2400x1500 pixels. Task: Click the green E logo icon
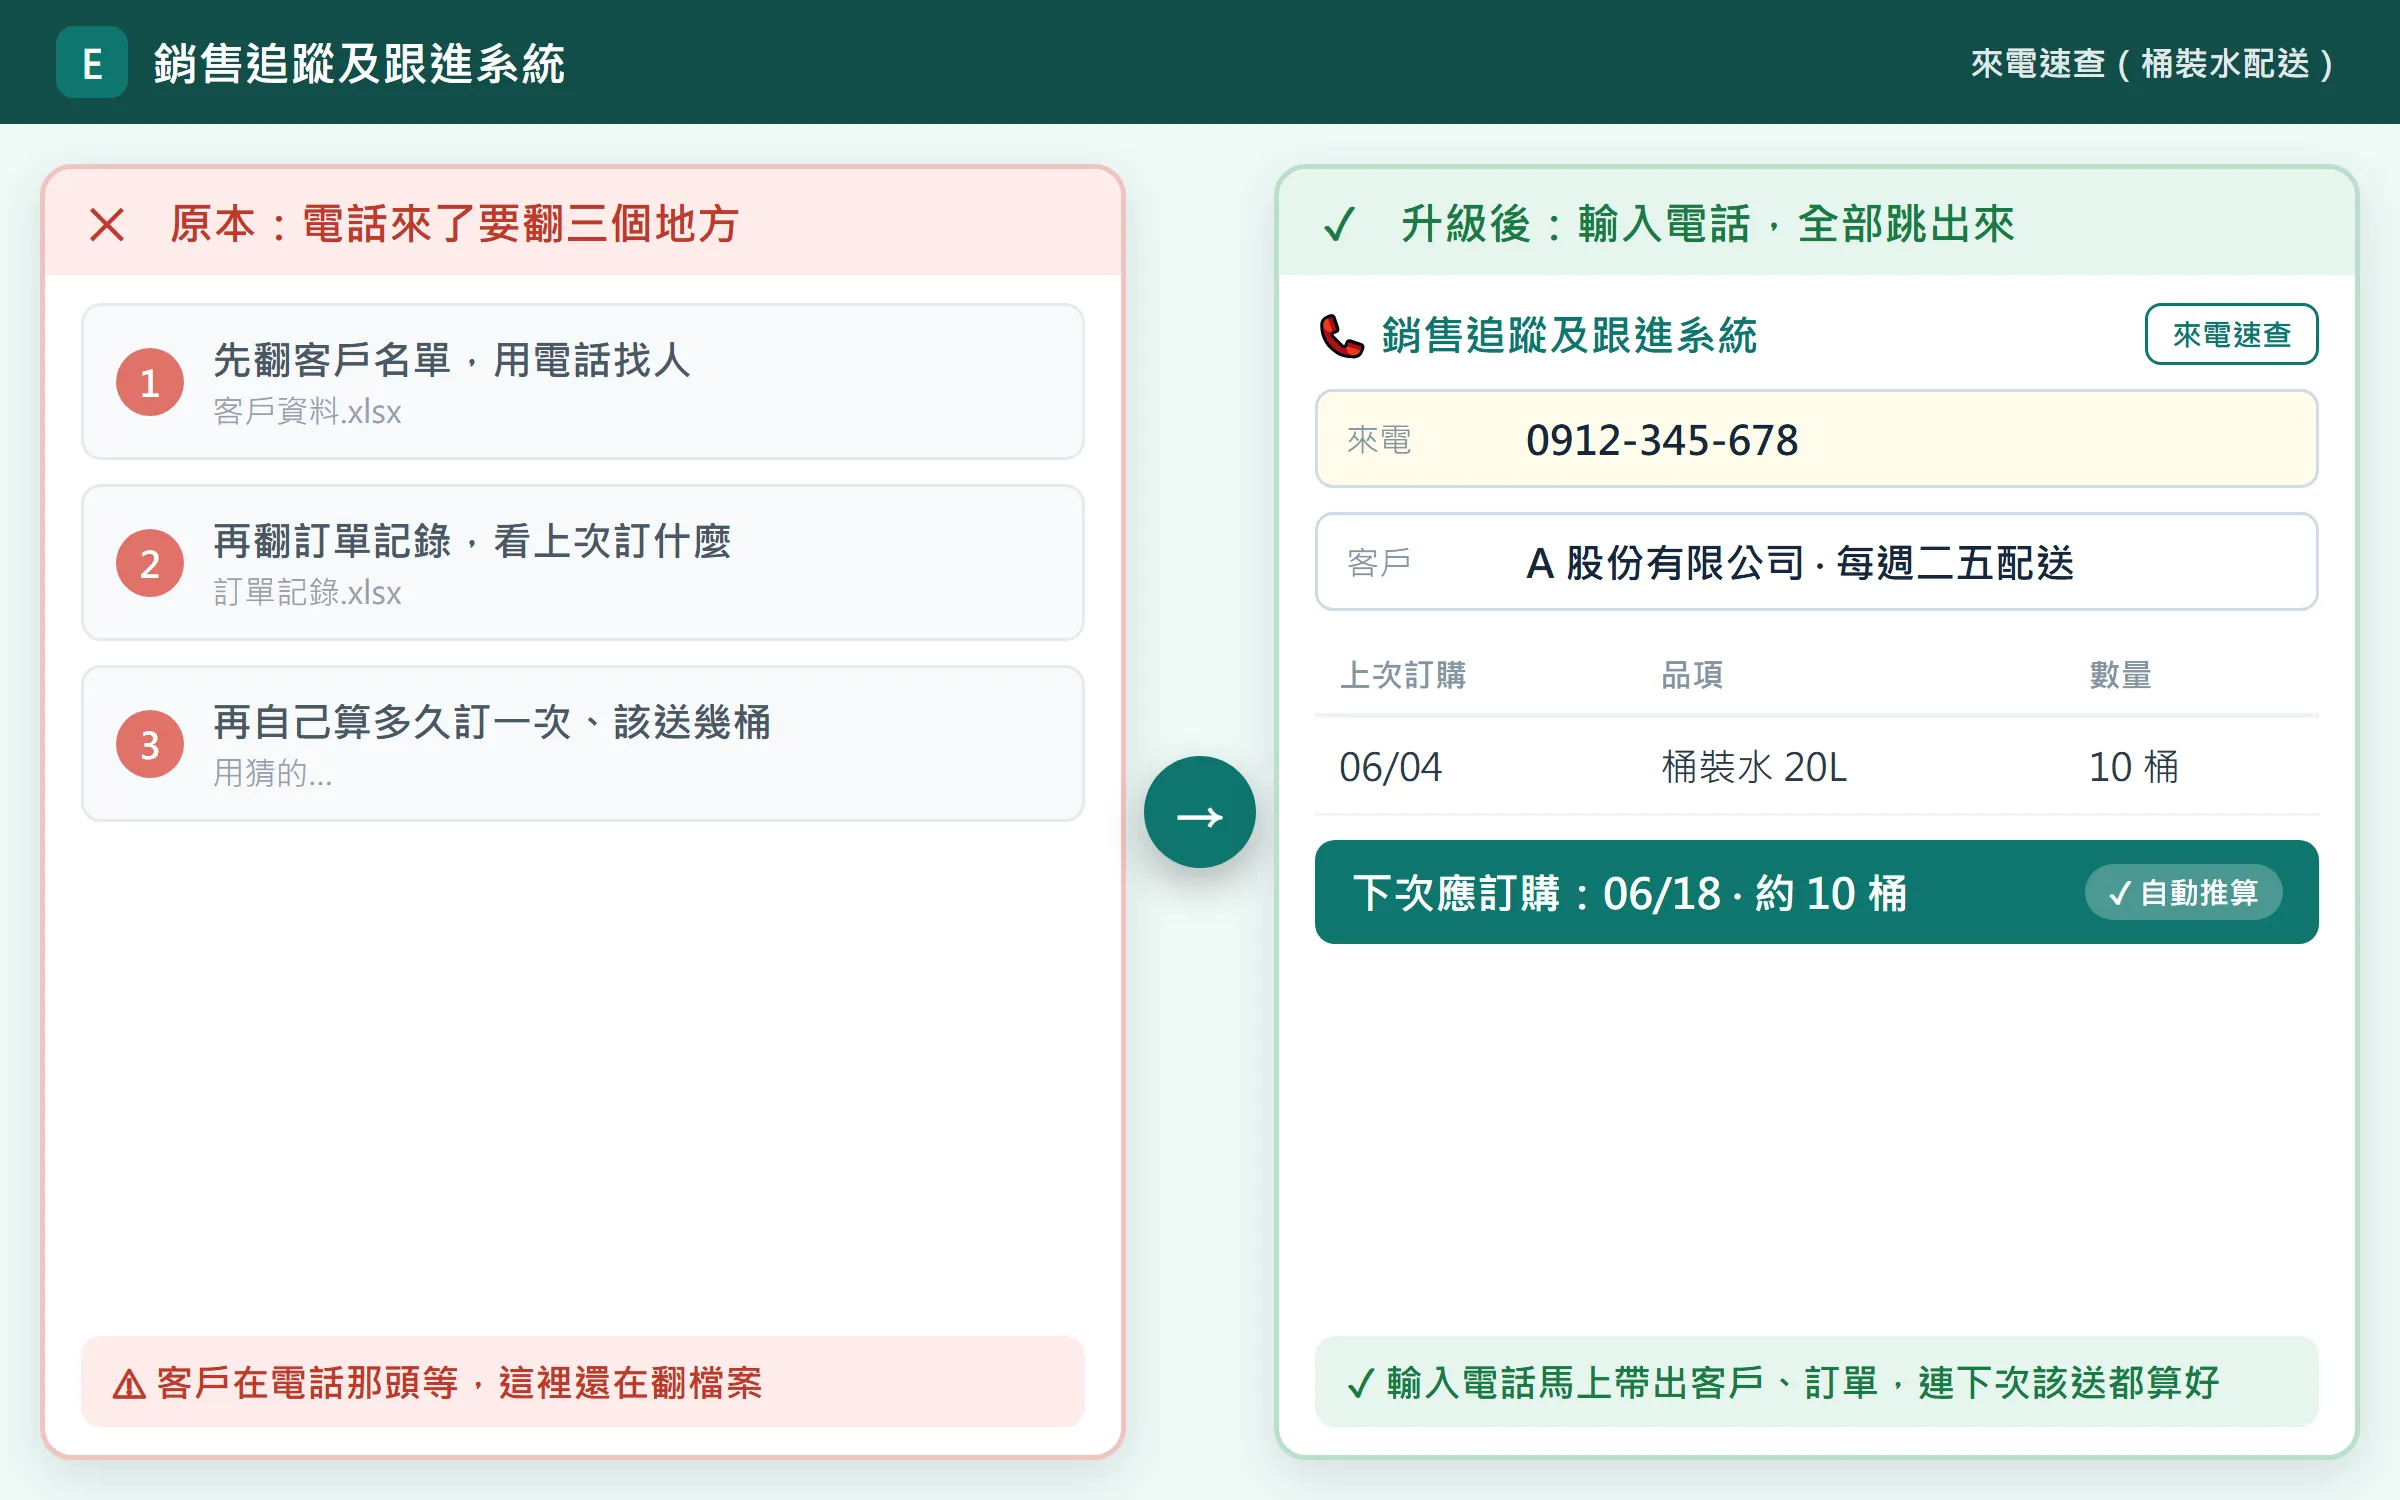pyautogui.click(x=92, y=62)
